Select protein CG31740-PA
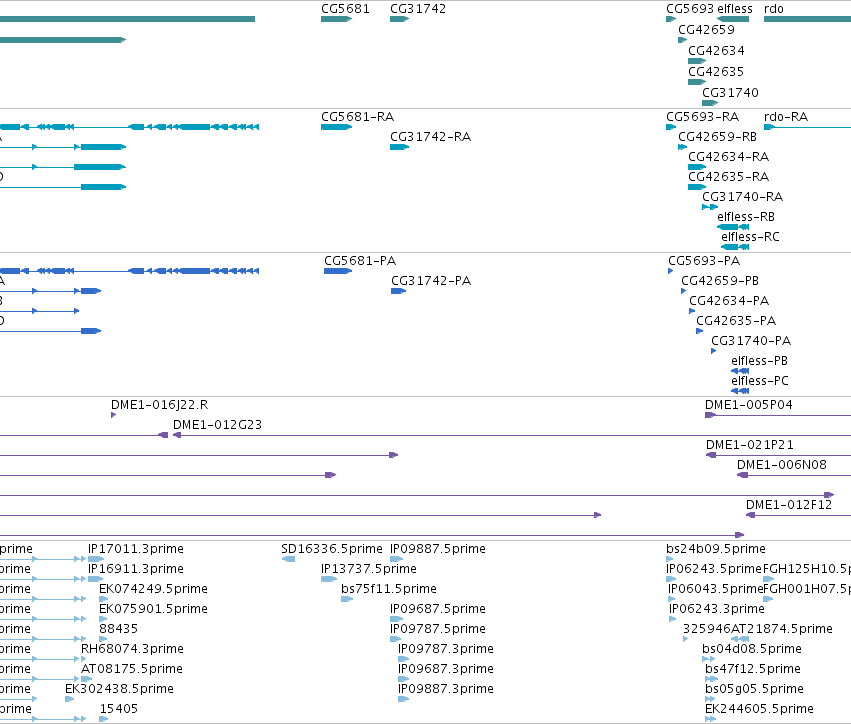851x724 pixels. tap(714, 351)
